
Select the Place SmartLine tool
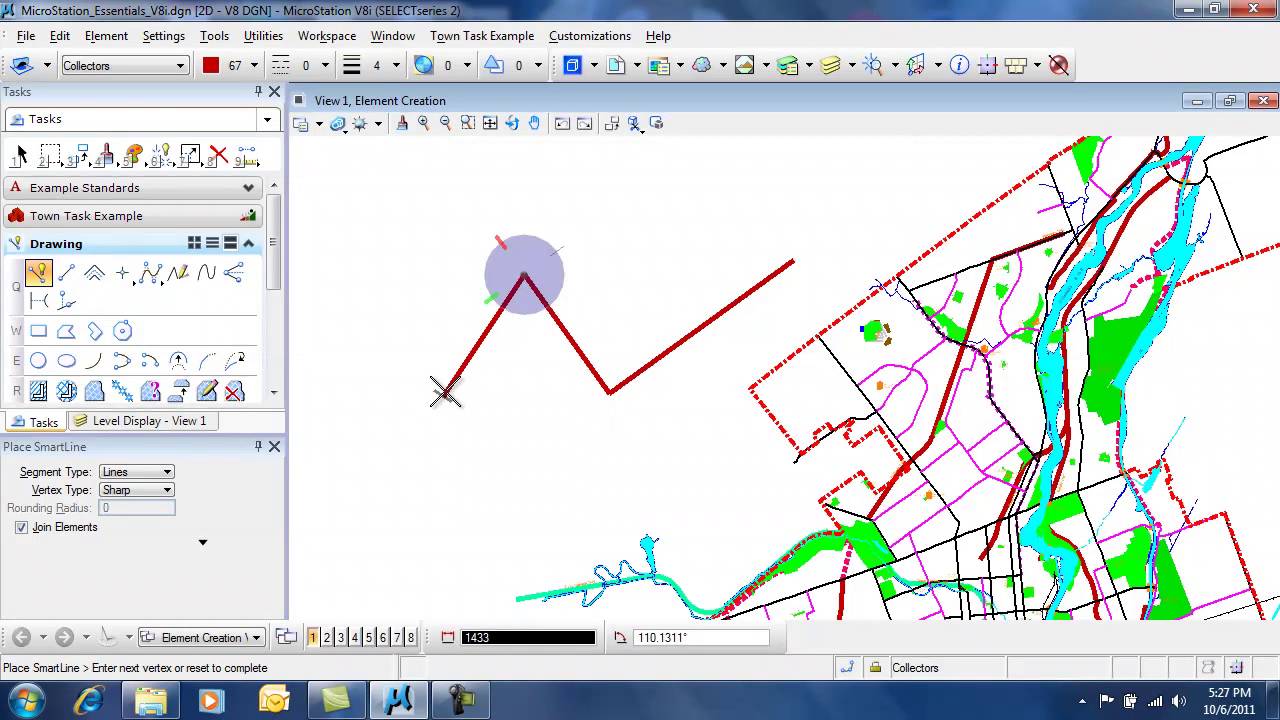(x=38, y=273)
